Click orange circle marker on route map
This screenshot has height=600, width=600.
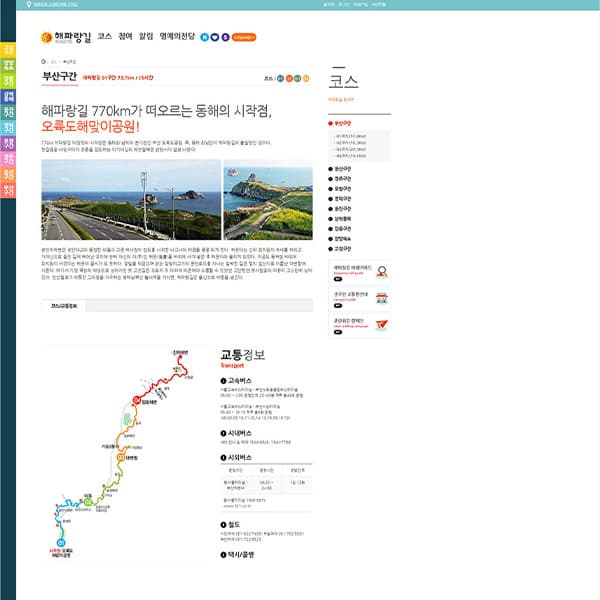(121, 457)
